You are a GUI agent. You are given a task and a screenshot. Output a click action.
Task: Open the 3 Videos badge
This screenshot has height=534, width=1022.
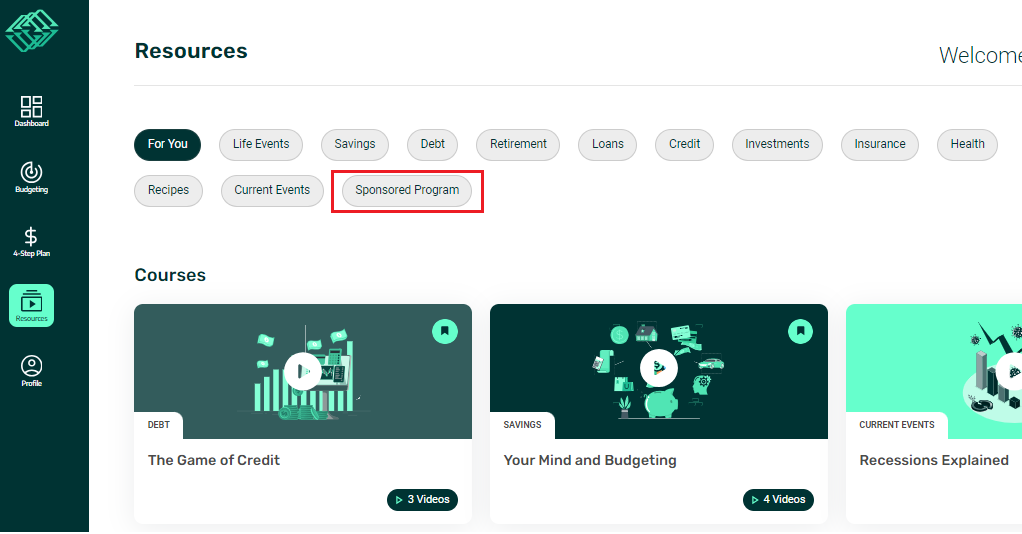tap(422, 499)
